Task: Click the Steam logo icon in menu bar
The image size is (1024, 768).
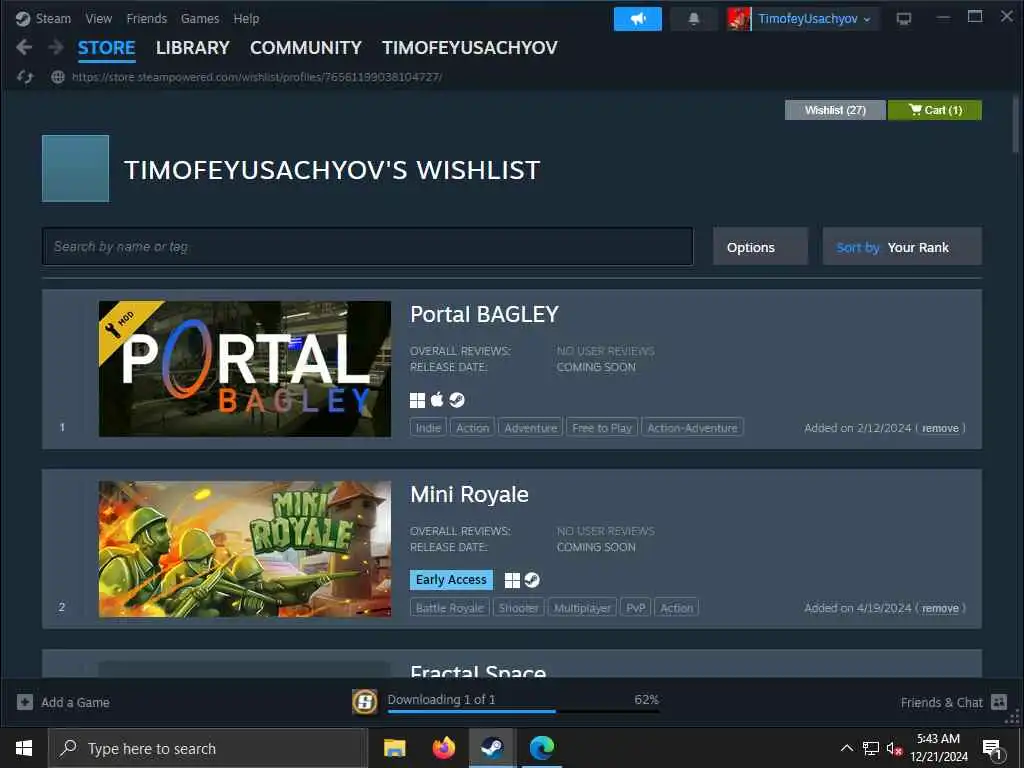Action: [23, 18]
